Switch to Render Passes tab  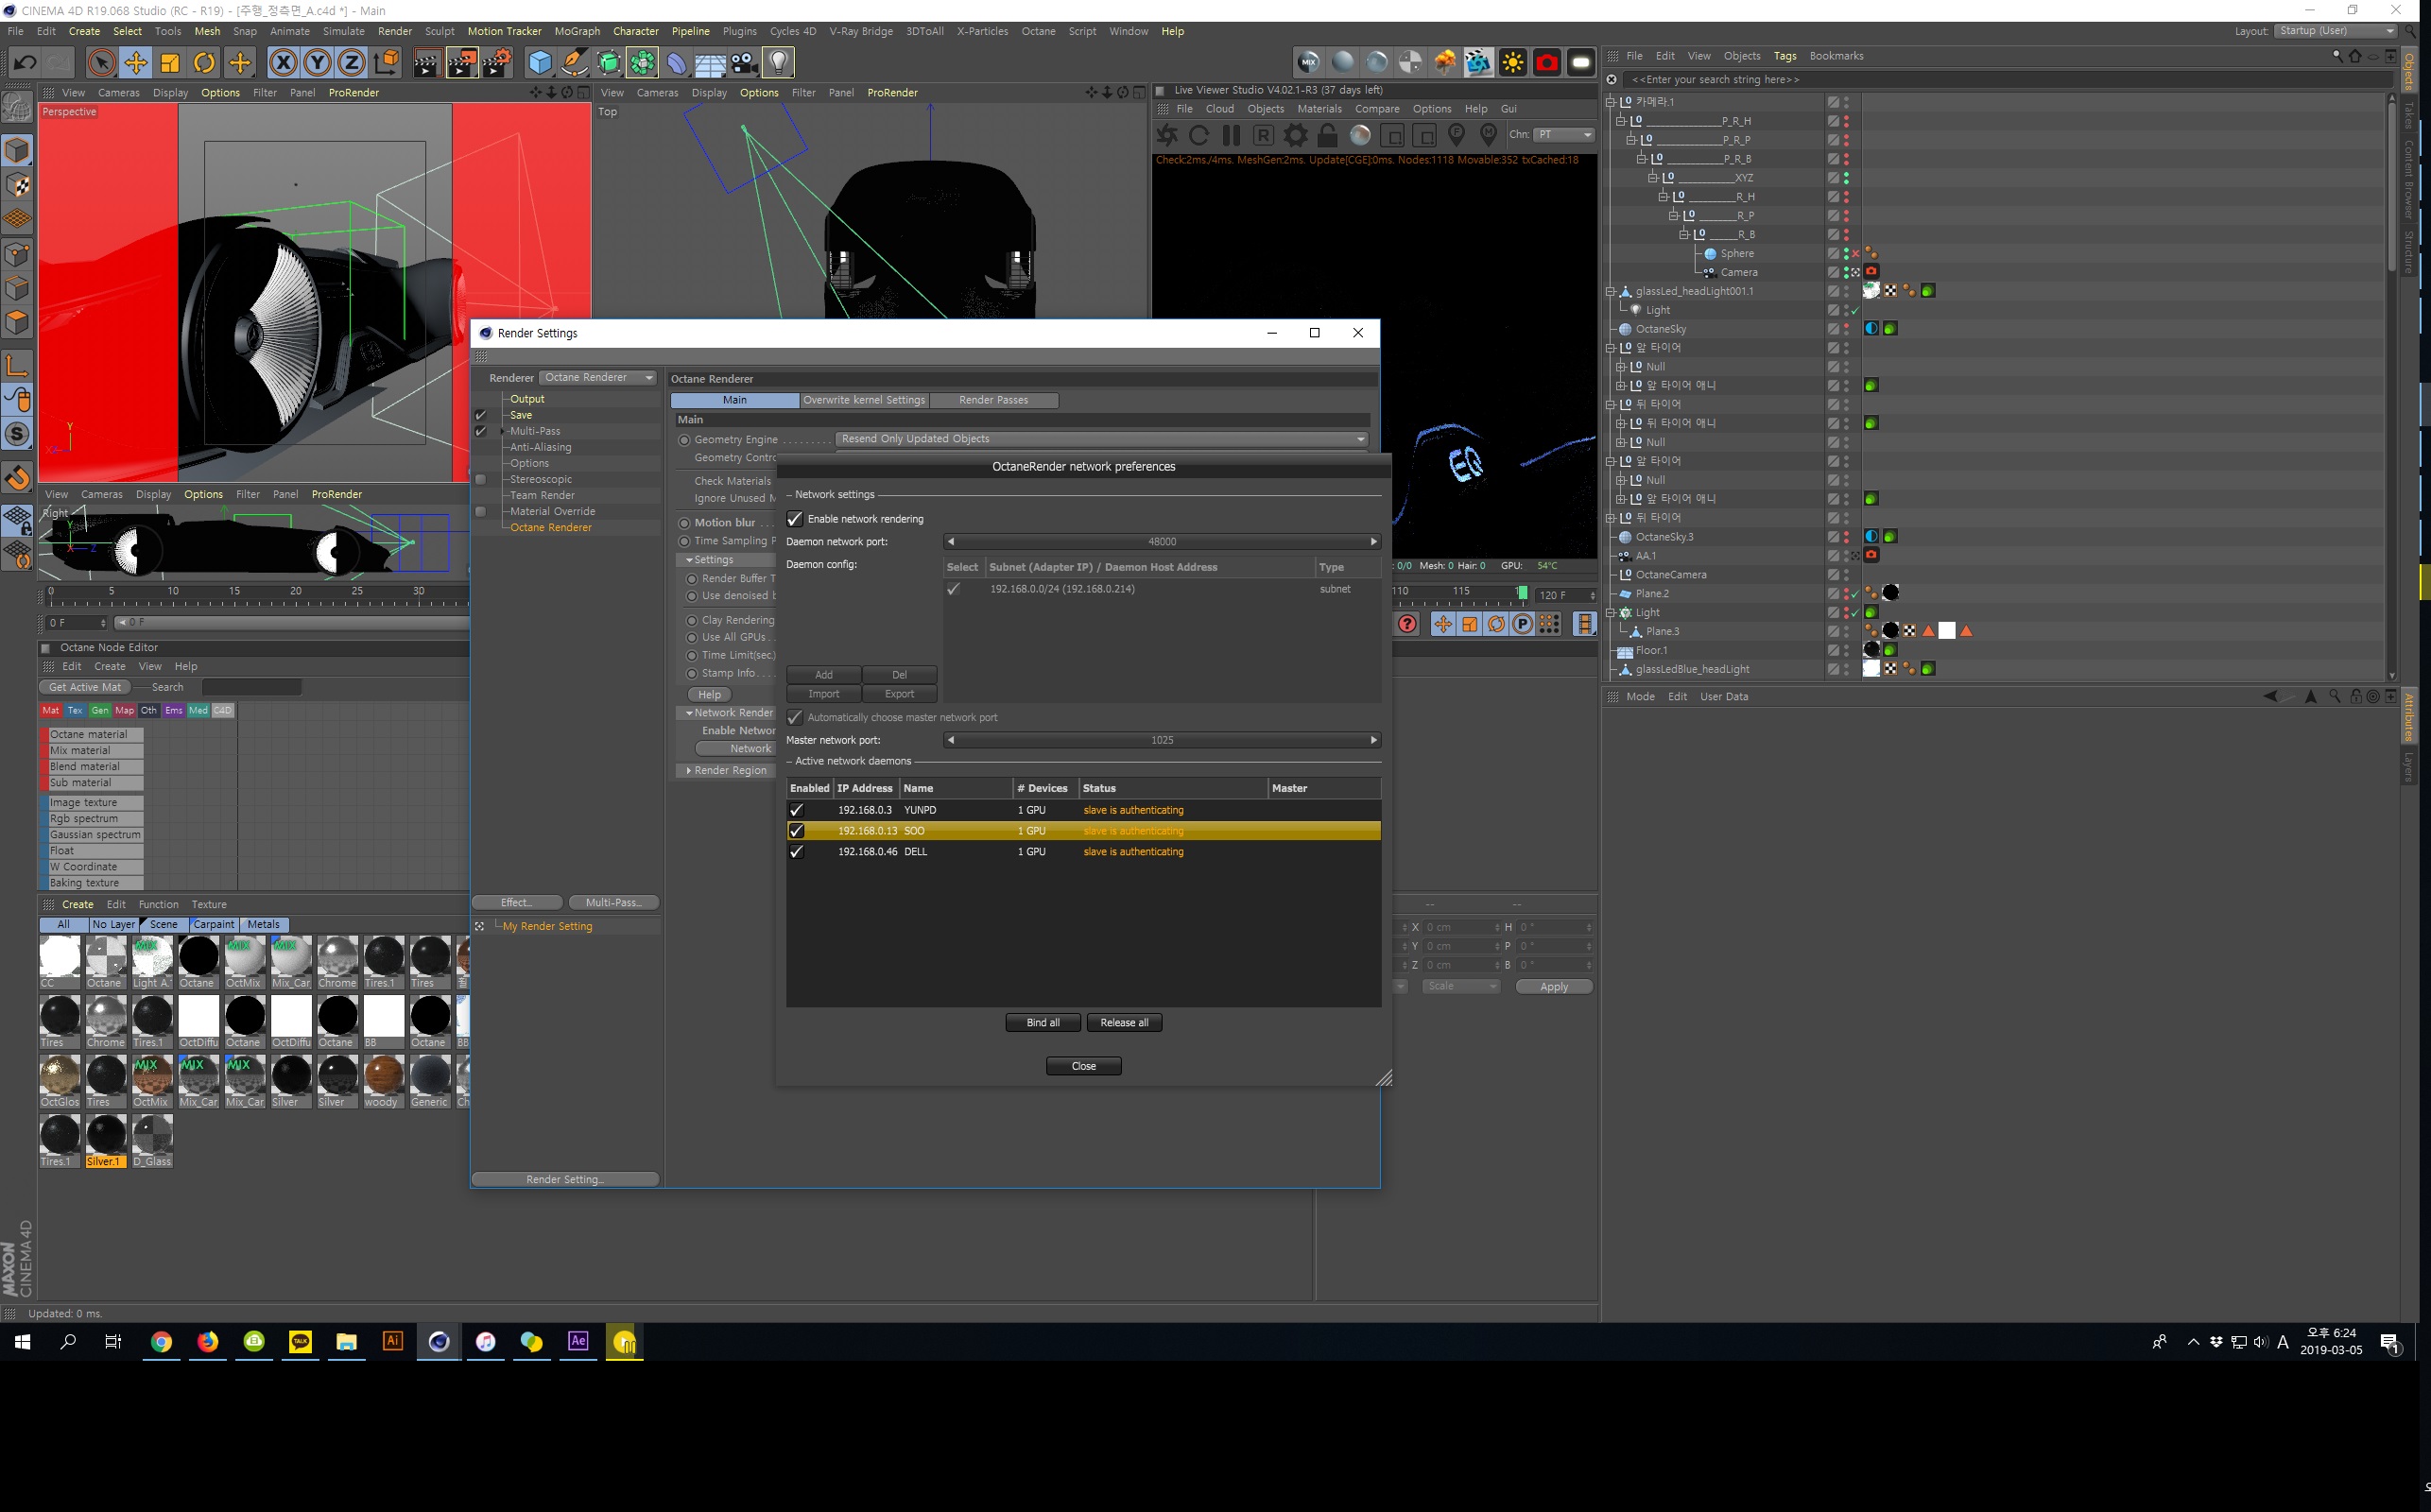993,400
